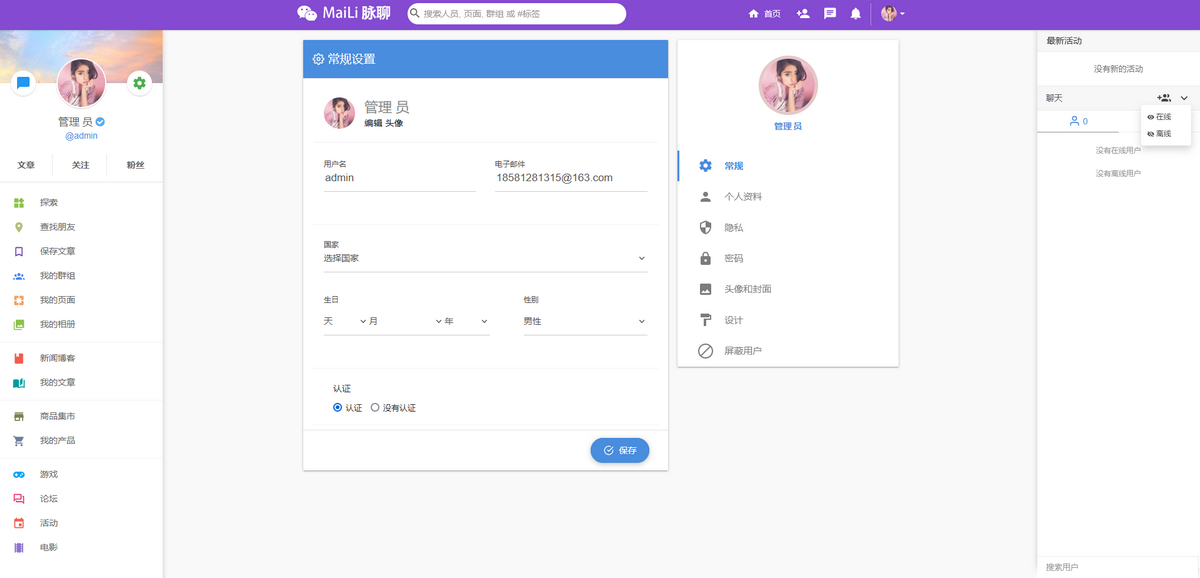1200x578 pixels.
Task: Open the @admin profile link
Action: coord(81,135)
